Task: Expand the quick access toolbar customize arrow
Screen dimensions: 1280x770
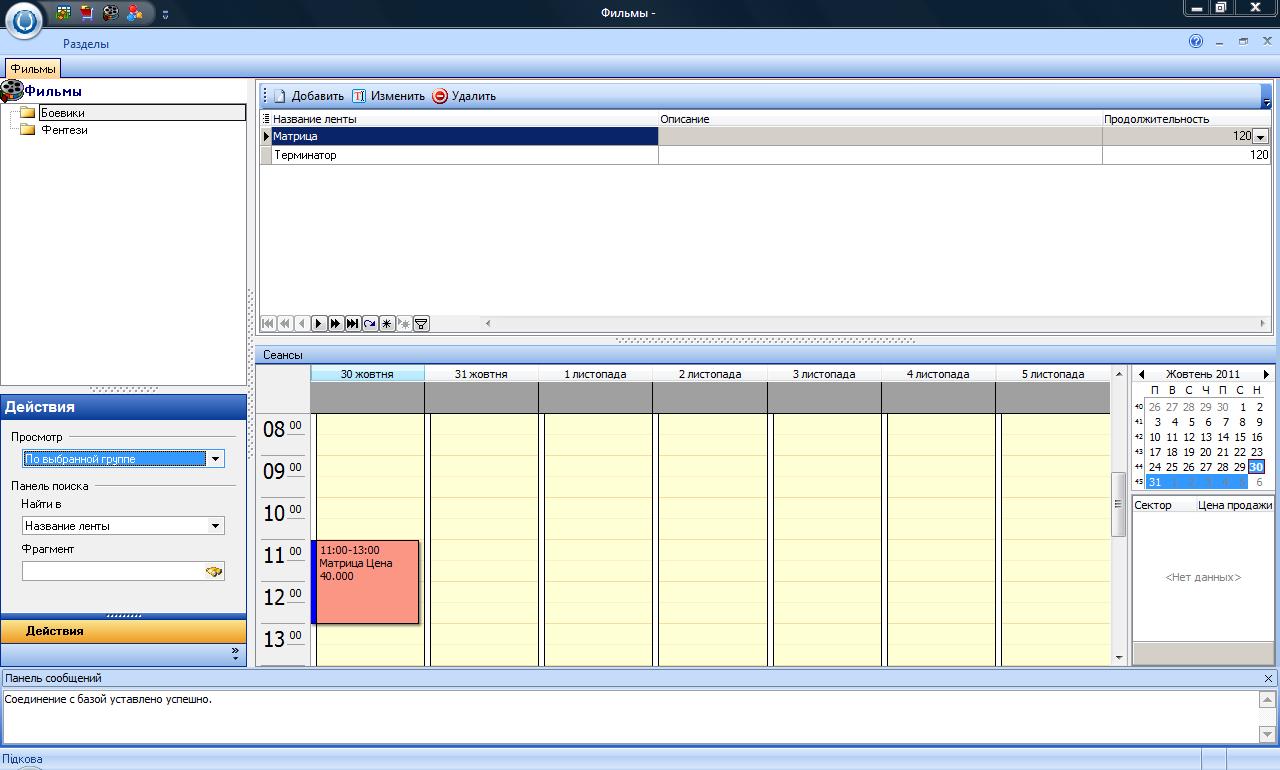Action: coord(165,14)
